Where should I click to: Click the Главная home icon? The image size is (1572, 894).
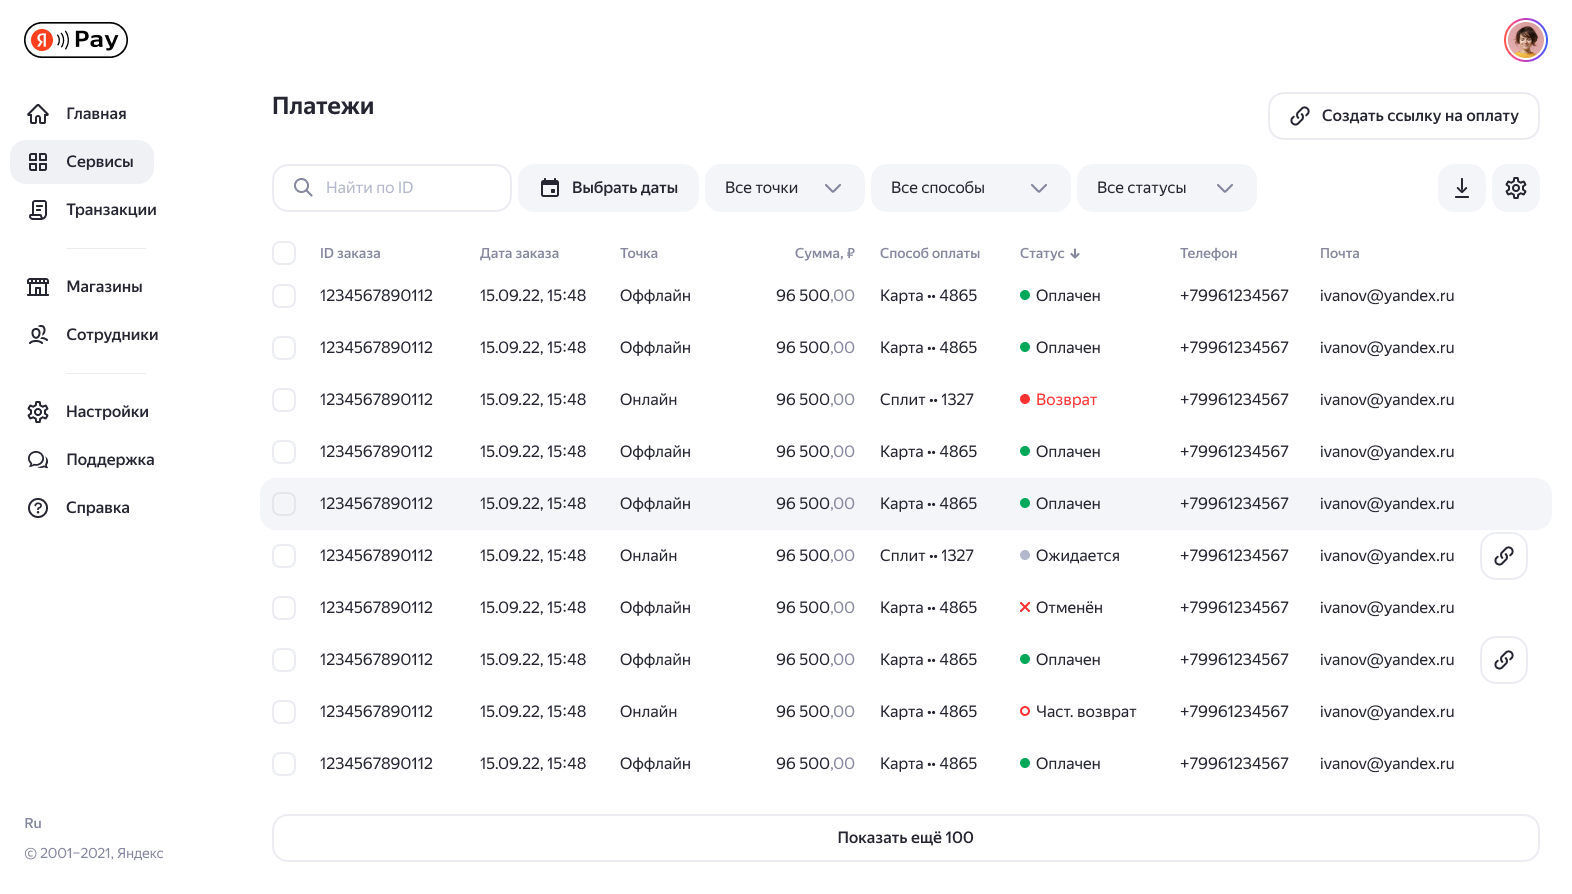click(x=38, y=114)
